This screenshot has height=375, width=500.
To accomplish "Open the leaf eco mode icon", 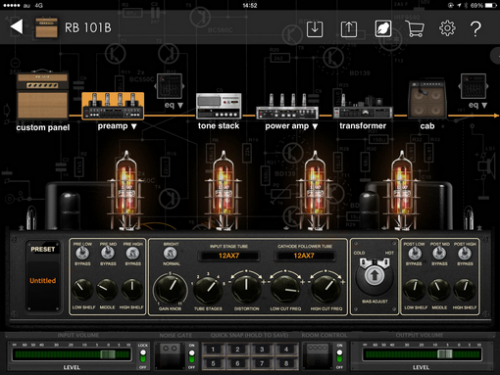I will coord(383,29).
